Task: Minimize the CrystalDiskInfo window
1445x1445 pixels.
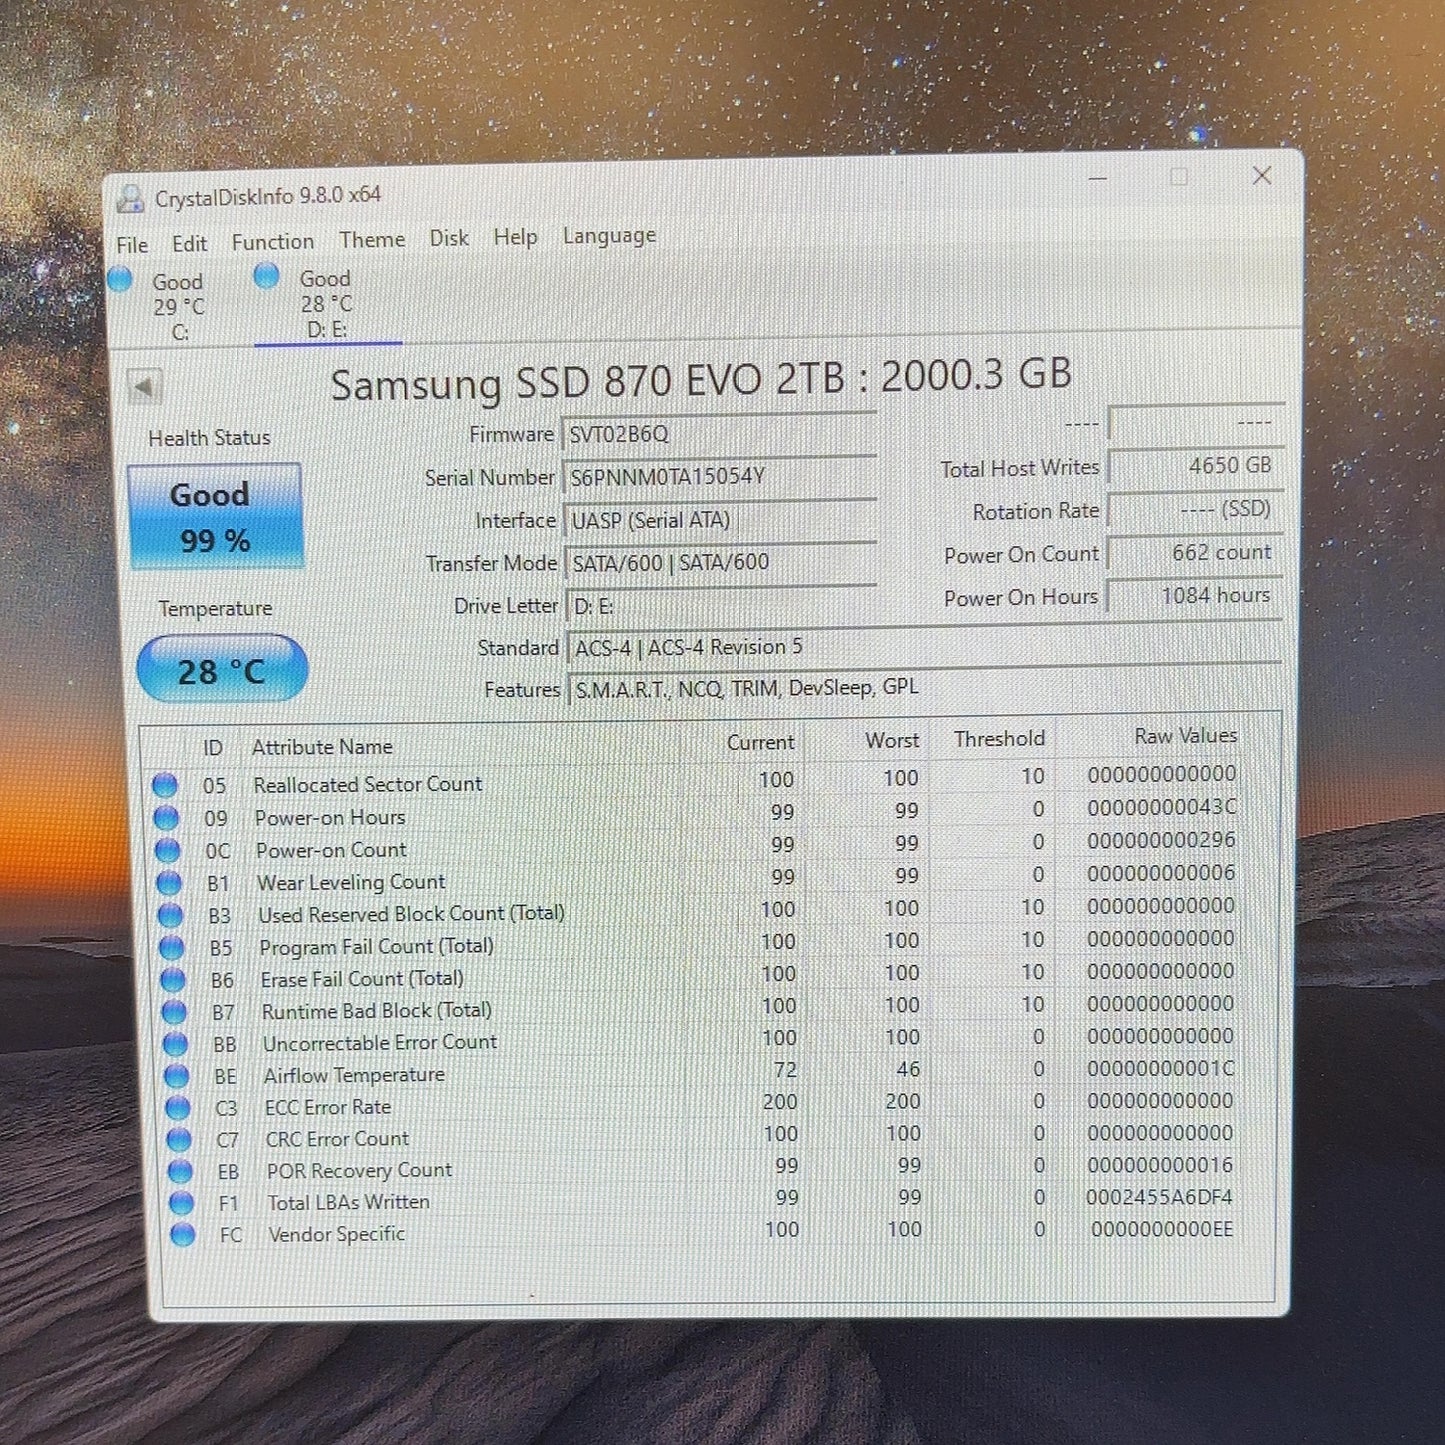Action: tap(1097, 178)
